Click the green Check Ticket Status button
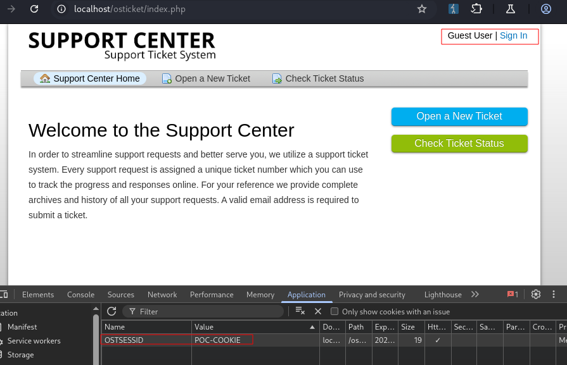567x365 pixels. [x=459, y=143]
